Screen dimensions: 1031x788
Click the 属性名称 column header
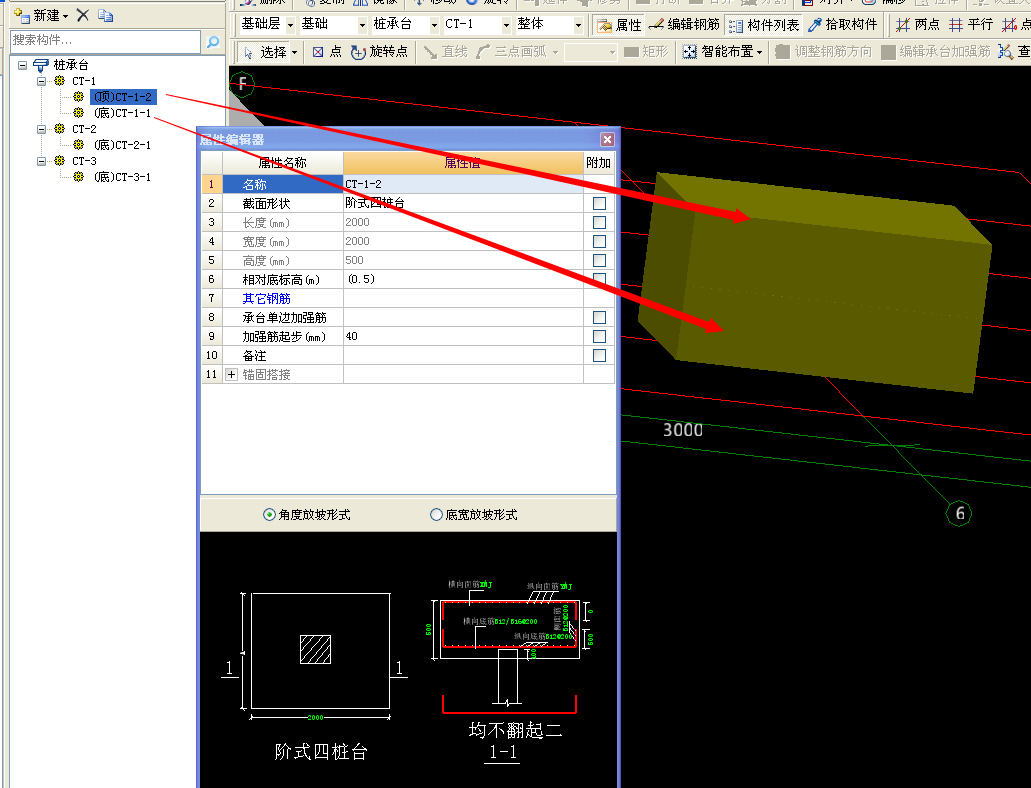coord(283,162)
